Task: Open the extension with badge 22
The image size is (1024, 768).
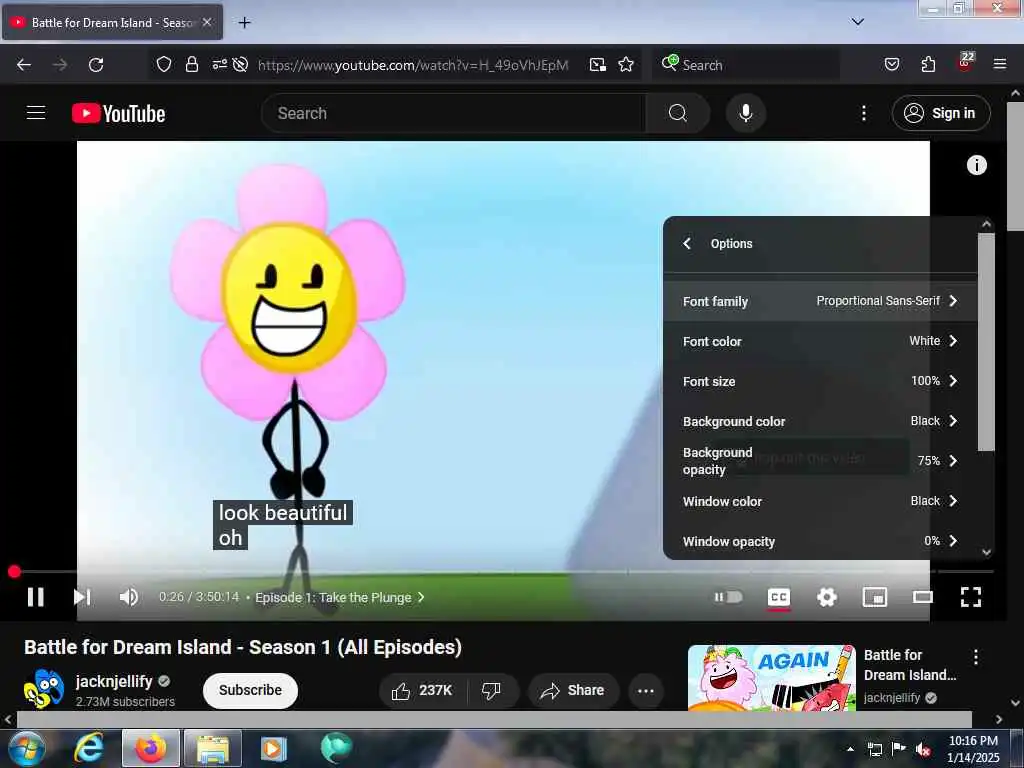Action: click(965, 61)
